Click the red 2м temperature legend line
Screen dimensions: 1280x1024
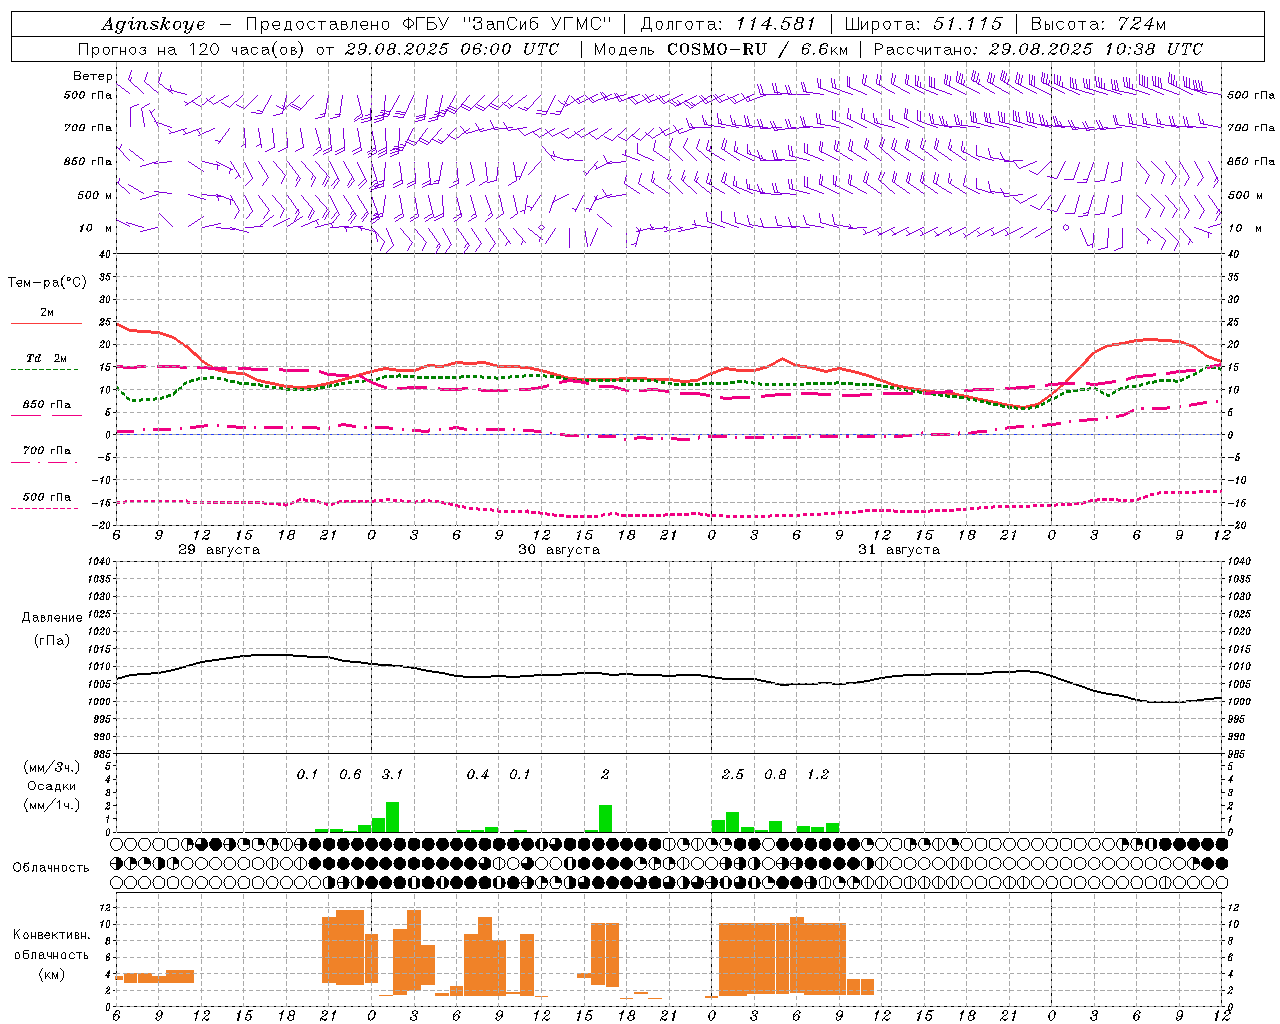[x=46, y=323]
